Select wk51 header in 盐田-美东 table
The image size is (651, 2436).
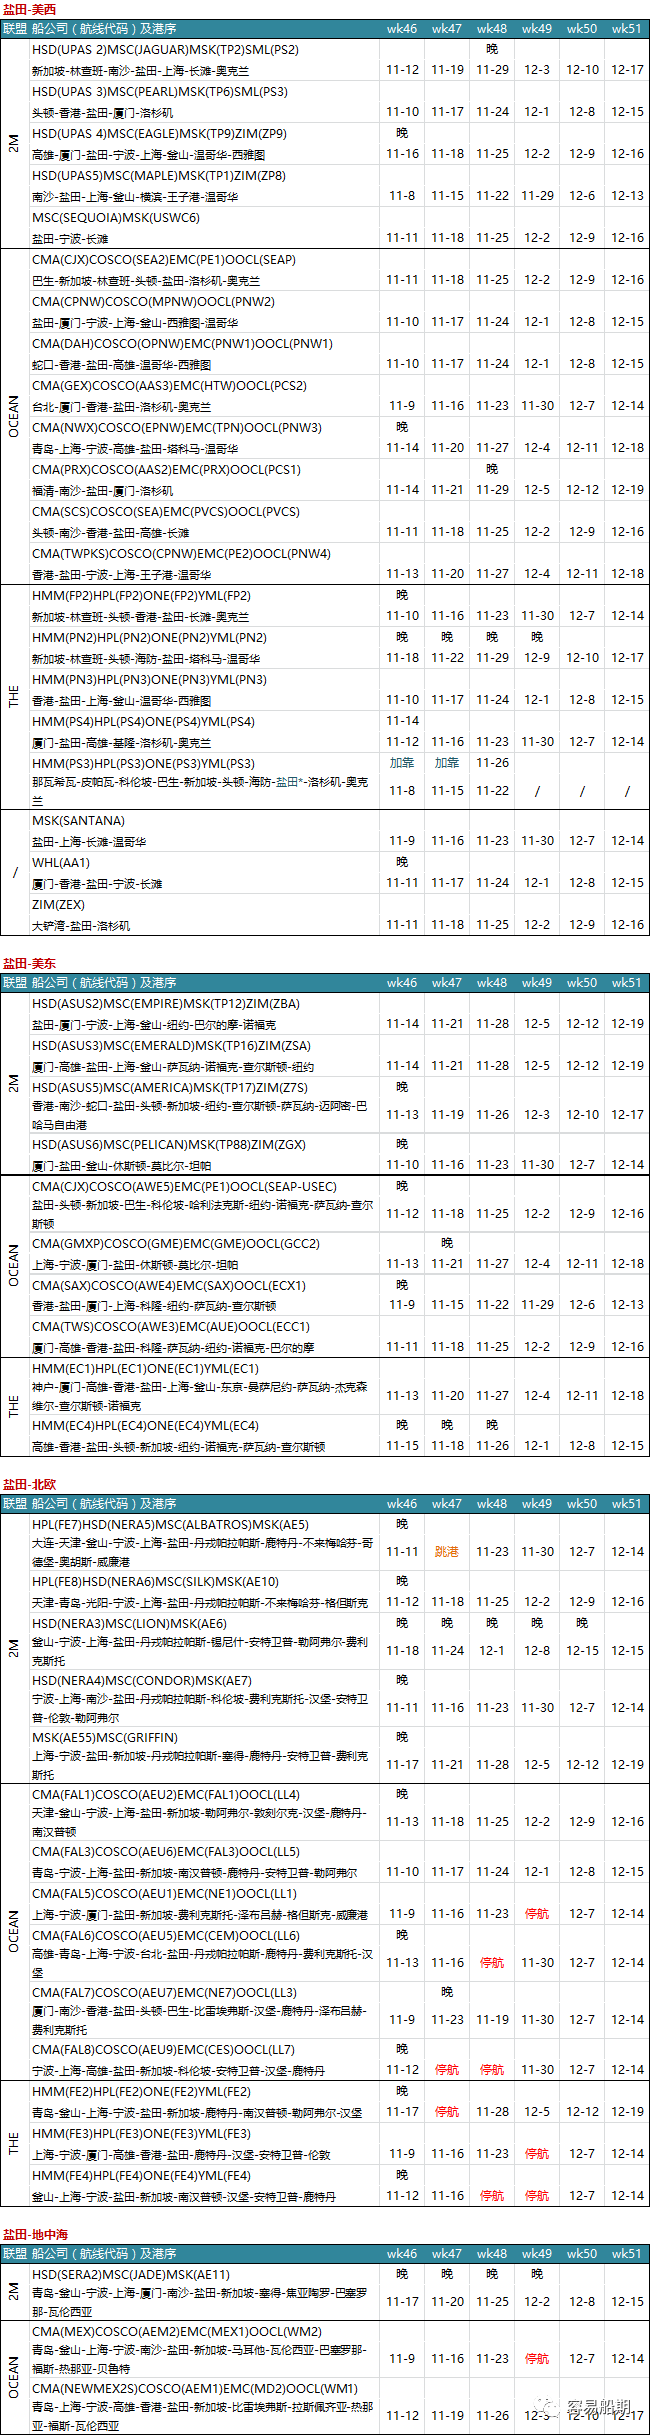click(627, 983)
